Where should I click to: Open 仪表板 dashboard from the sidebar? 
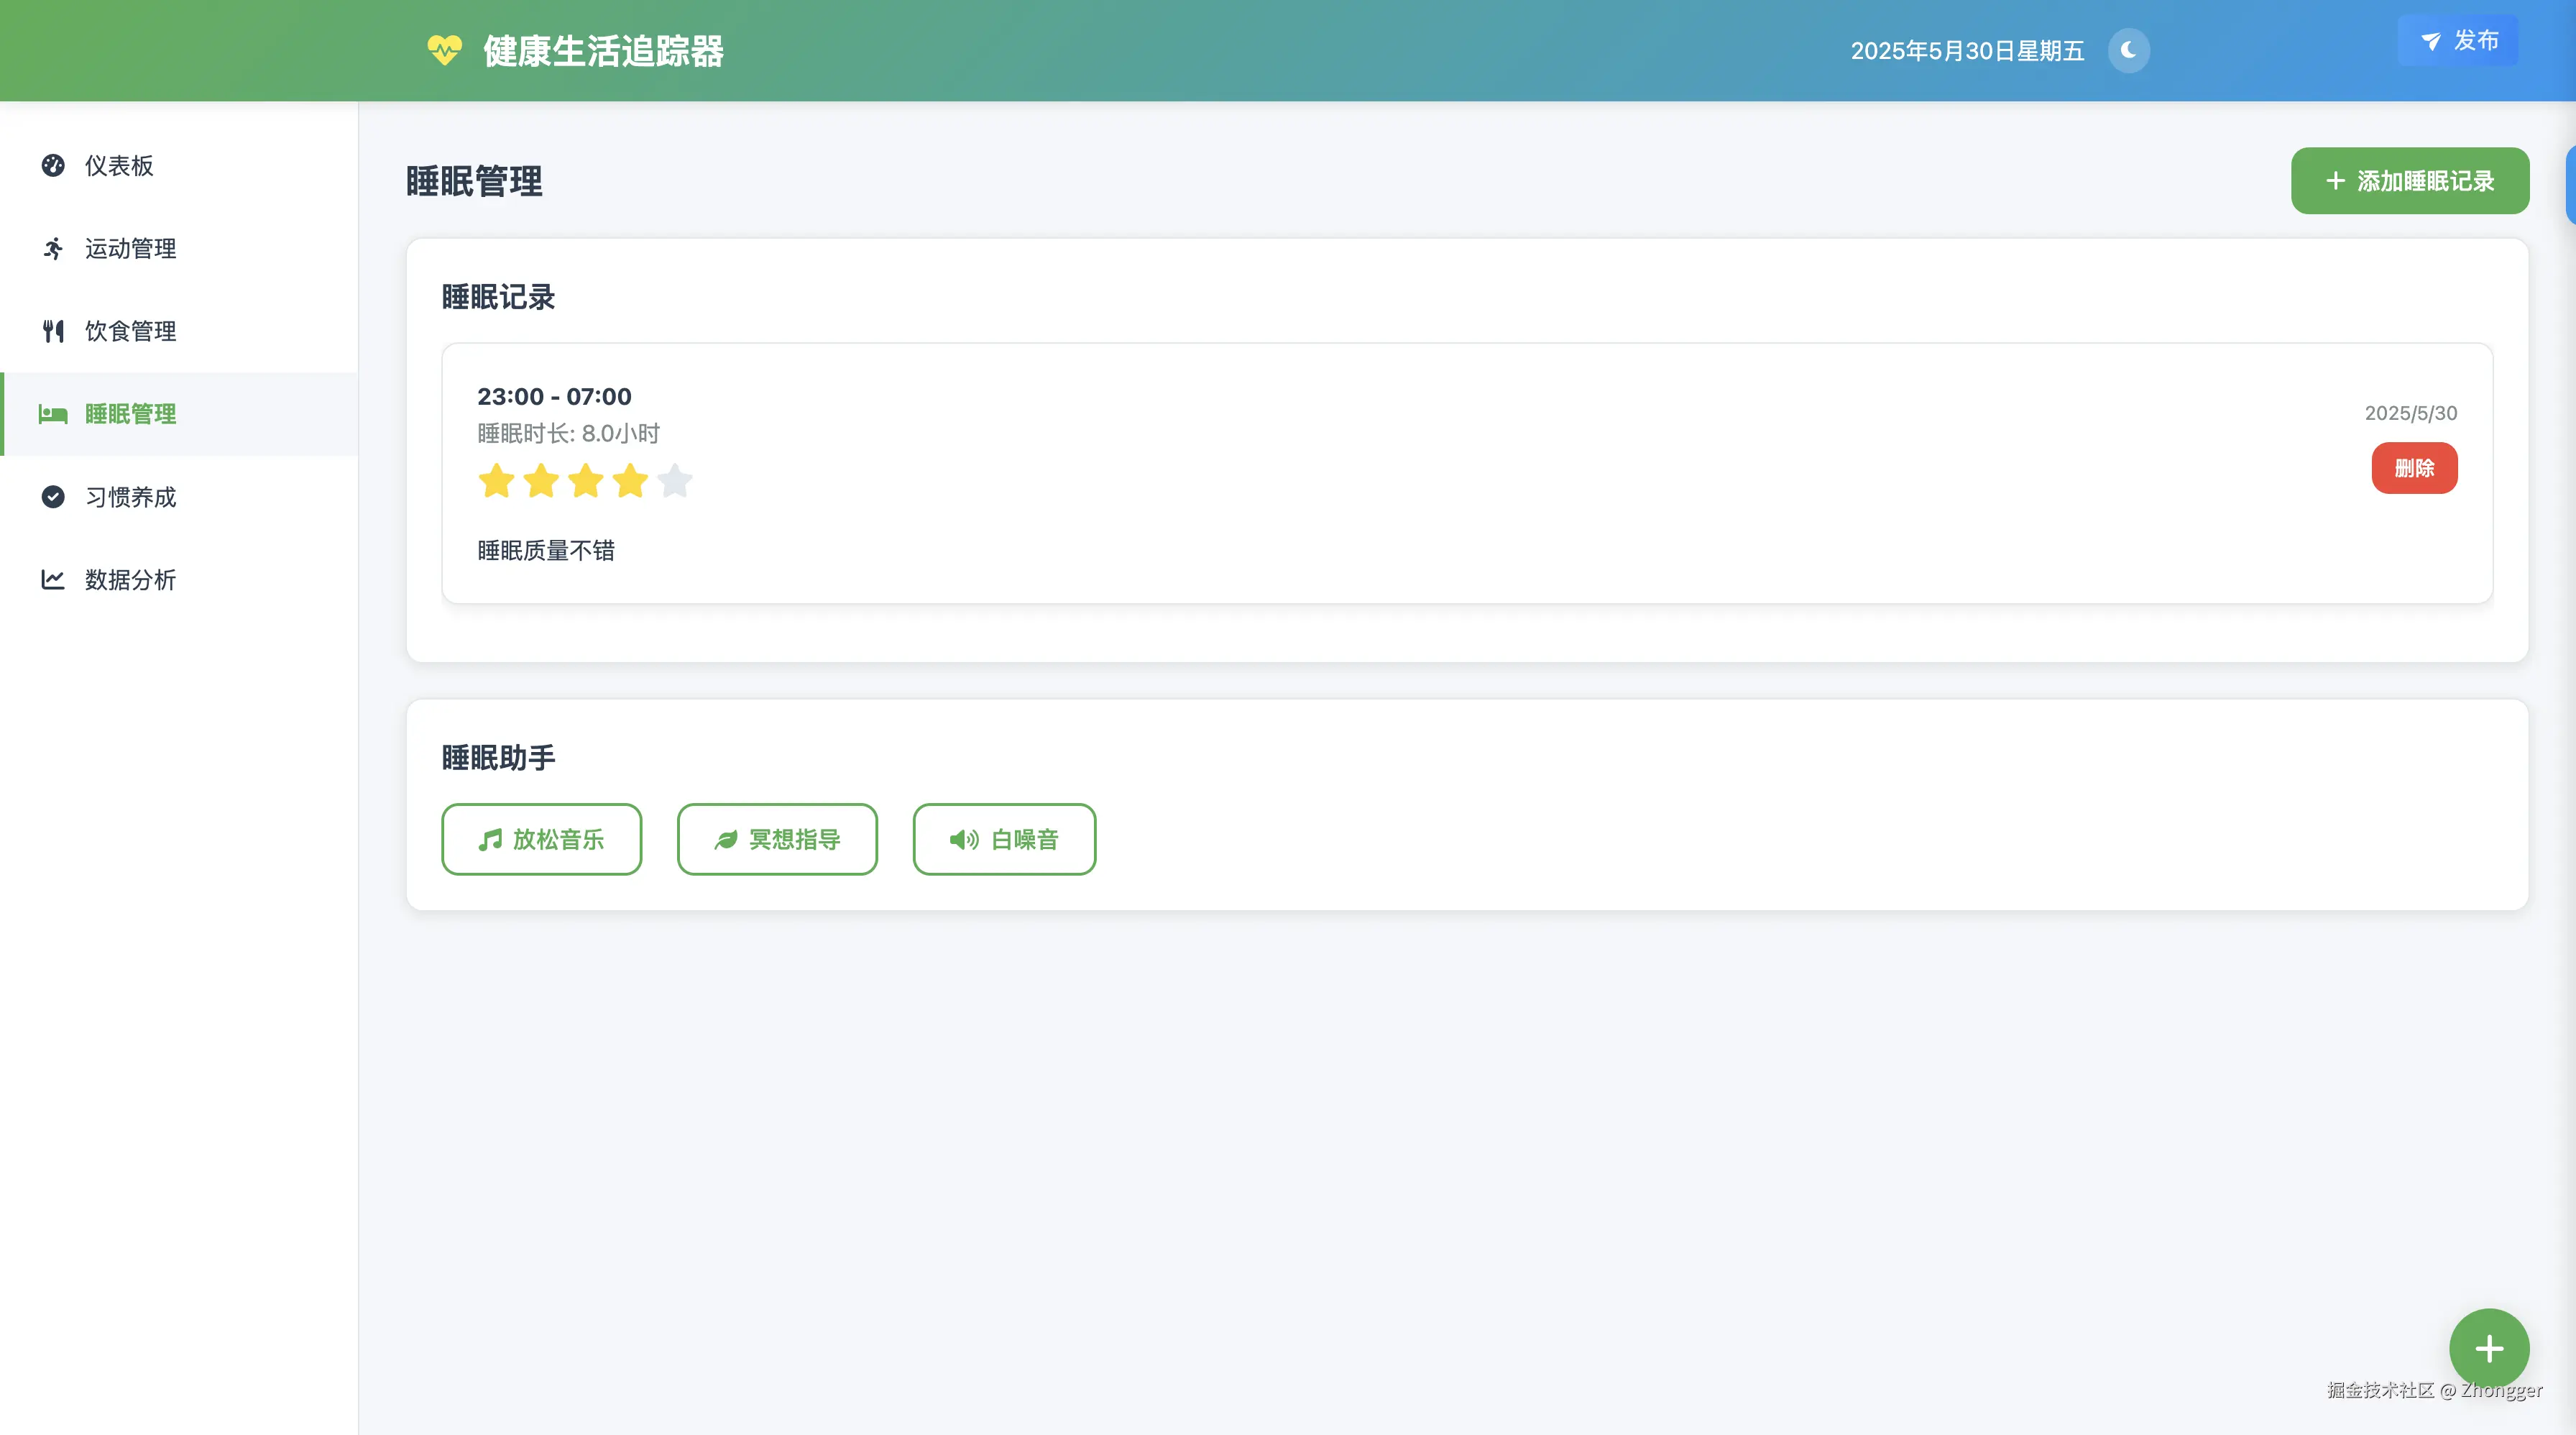pyautogui.click(x=118, y=166)
